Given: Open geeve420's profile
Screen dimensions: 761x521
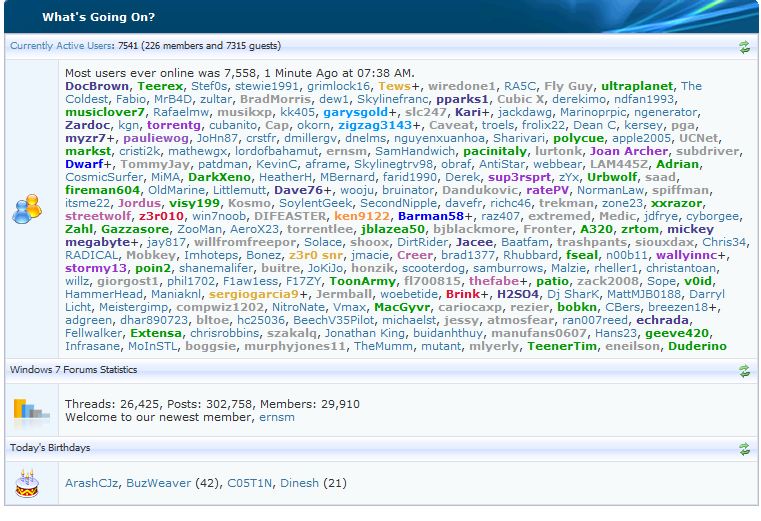Looking at the screenshot, I should click(x=677, y=333).
